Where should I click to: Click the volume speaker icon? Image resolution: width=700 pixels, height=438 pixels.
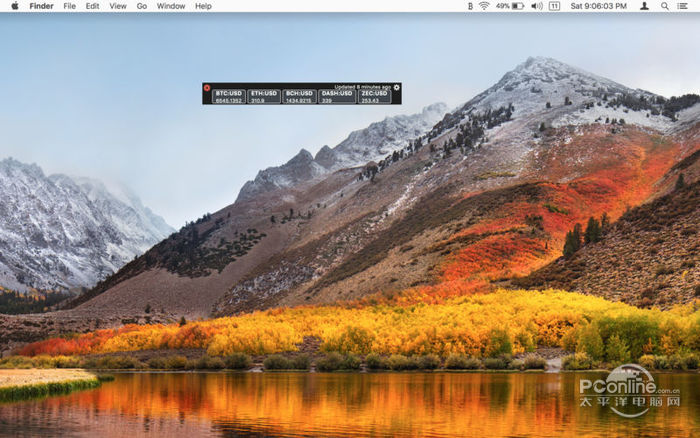[x=537, y=6]
